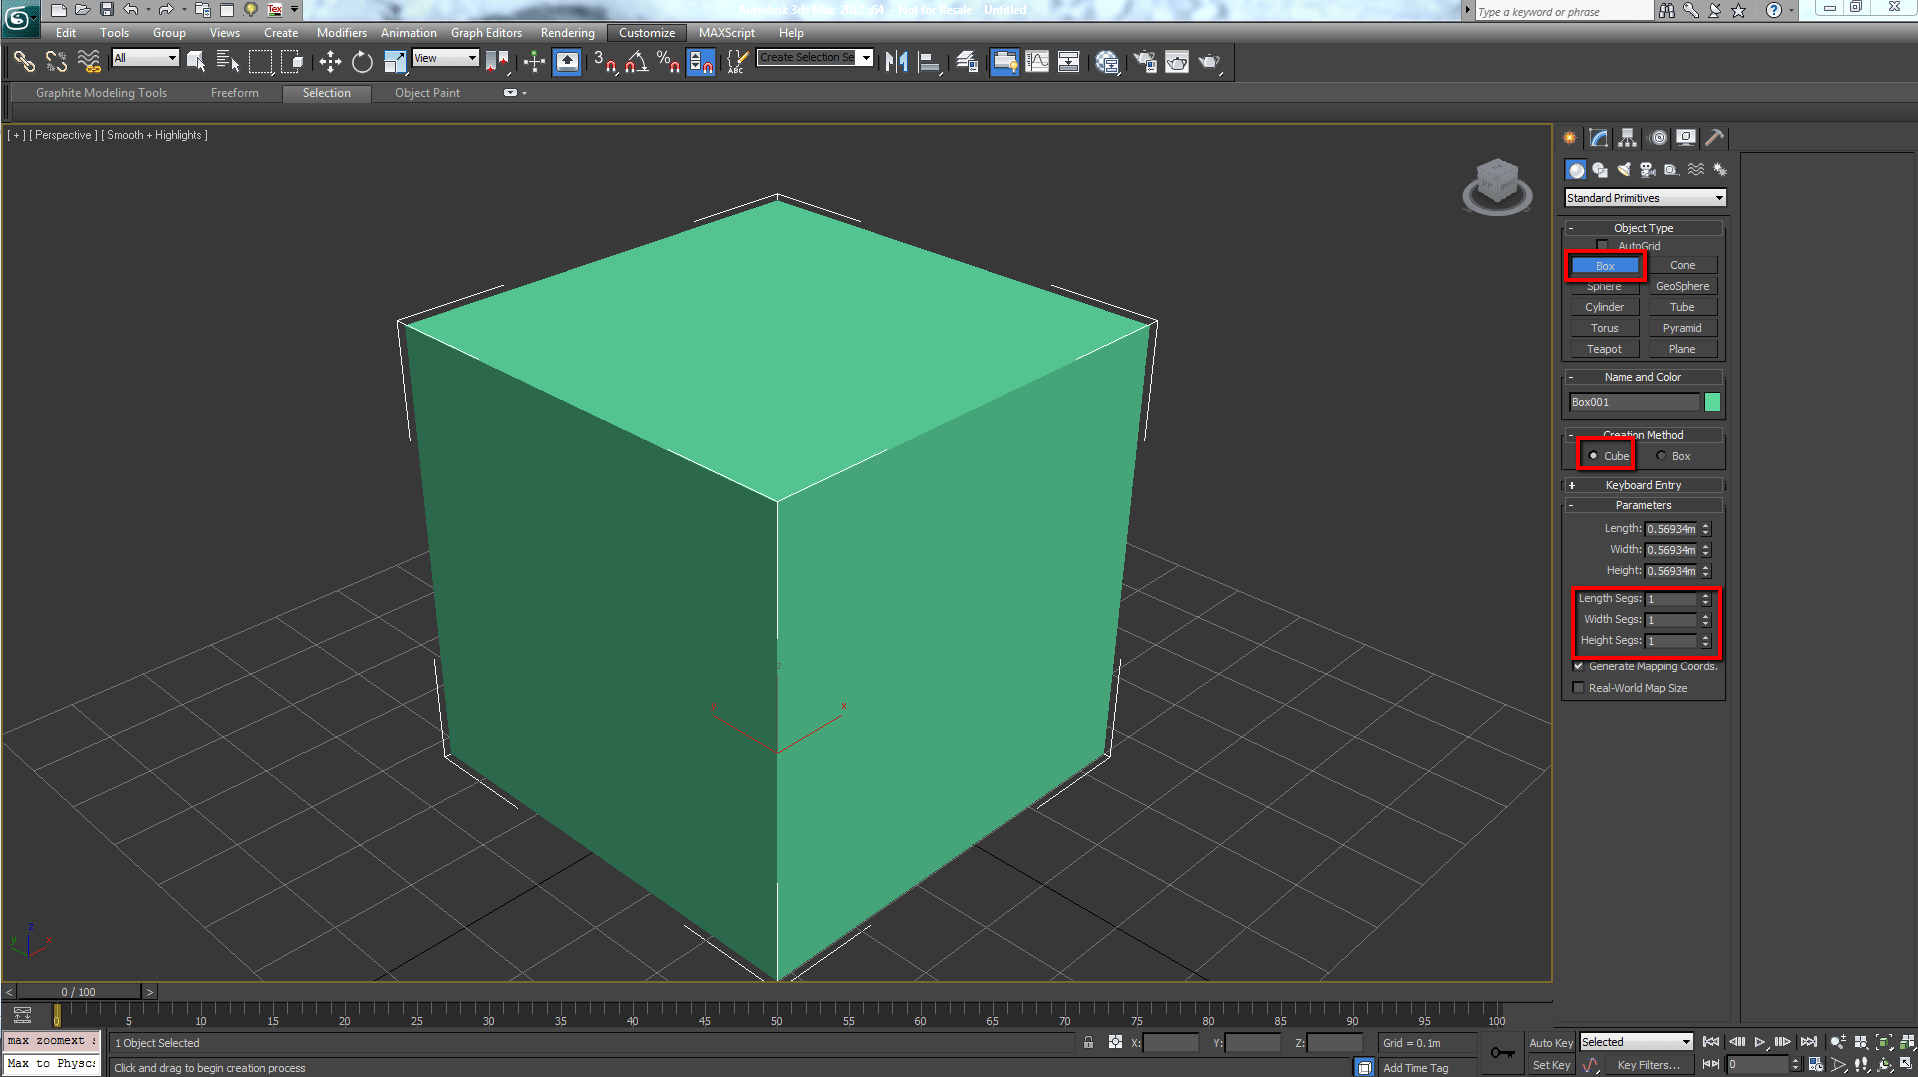Switch to the Object Paint ribbon tab
Image resolution: width=1918 pixels, height=1077 pixels.
point(427,93)
